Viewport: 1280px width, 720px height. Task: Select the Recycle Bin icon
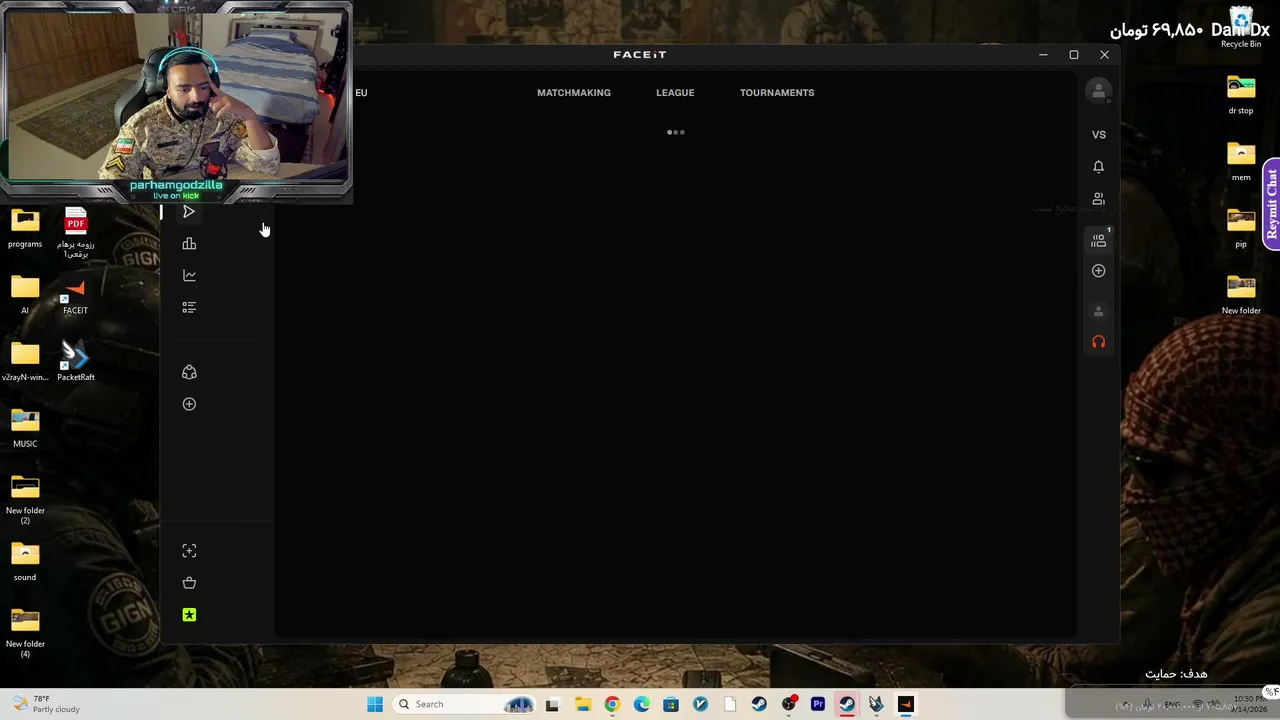point(1241,28)
